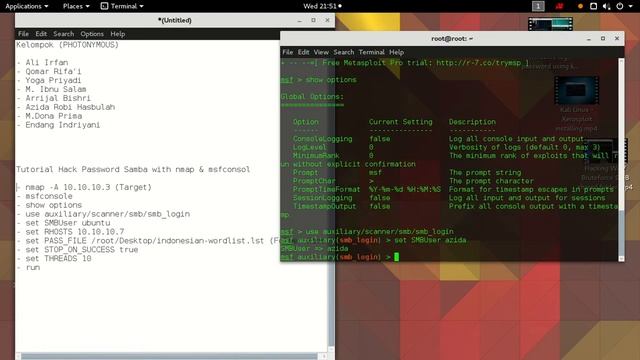Image resolution: width=640 pixels, height=360 pixels.
Task: Open Edit menu in the root terminal
Action: click(303, 52)
